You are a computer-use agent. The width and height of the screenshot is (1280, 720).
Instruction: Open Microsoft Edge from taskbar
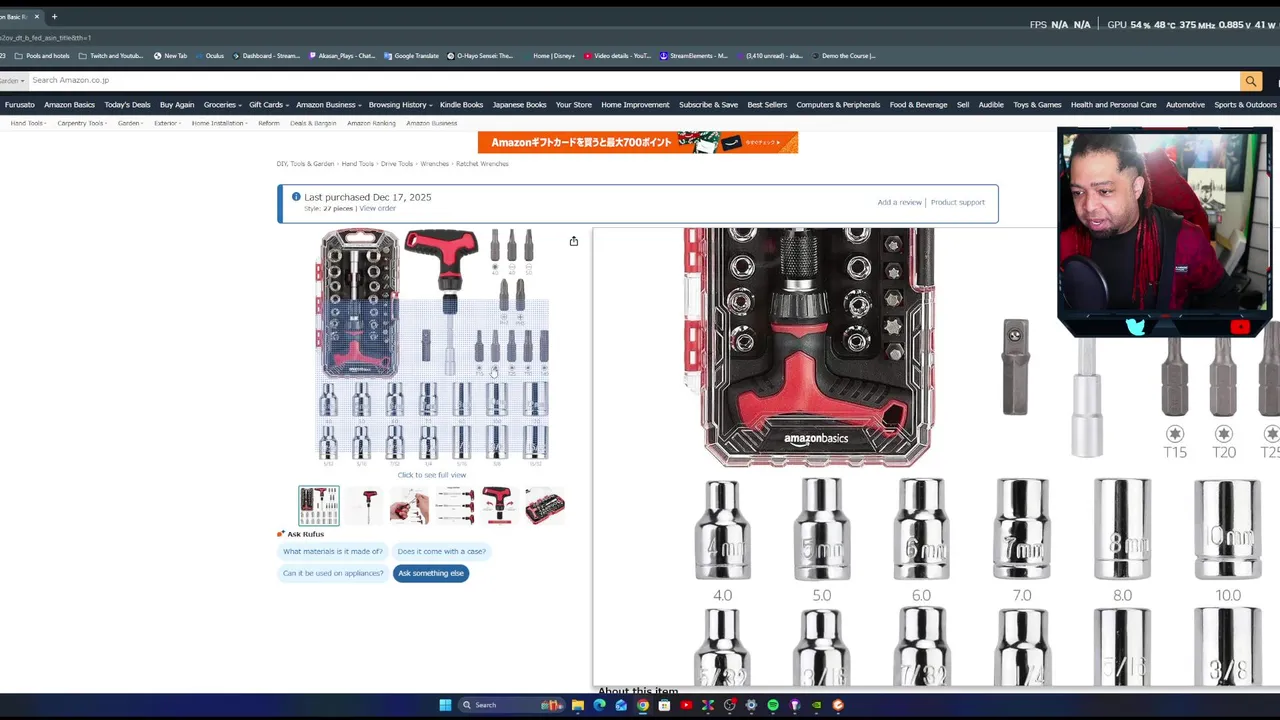pos(599,705)
